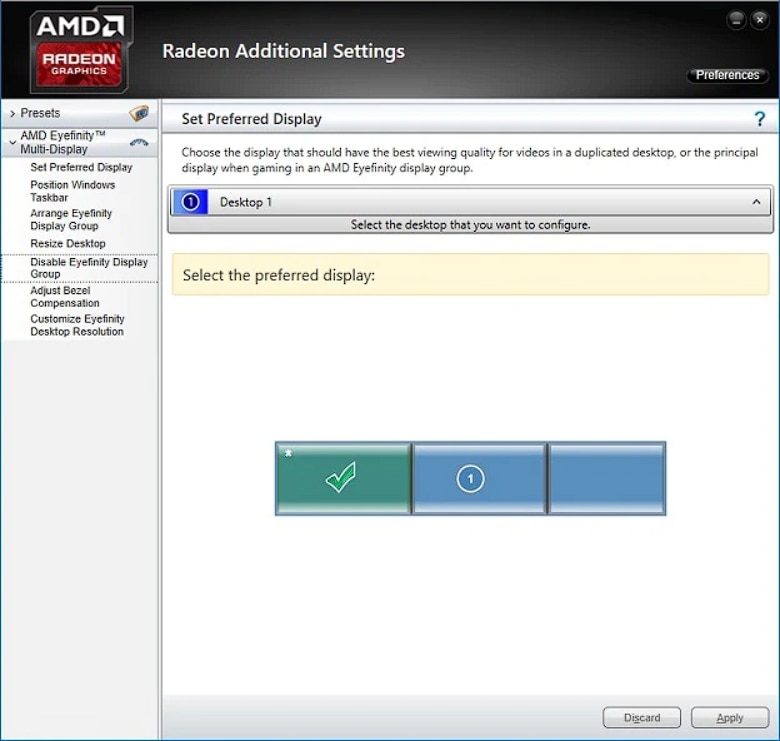780x741 pixels.
Task: Expand the Presets section
Action: point(12,113)
